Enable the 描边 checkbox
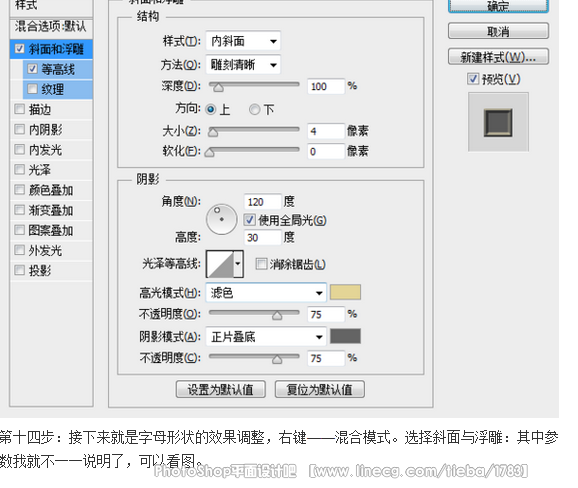 pyautogui.click(x=19, y=109)
